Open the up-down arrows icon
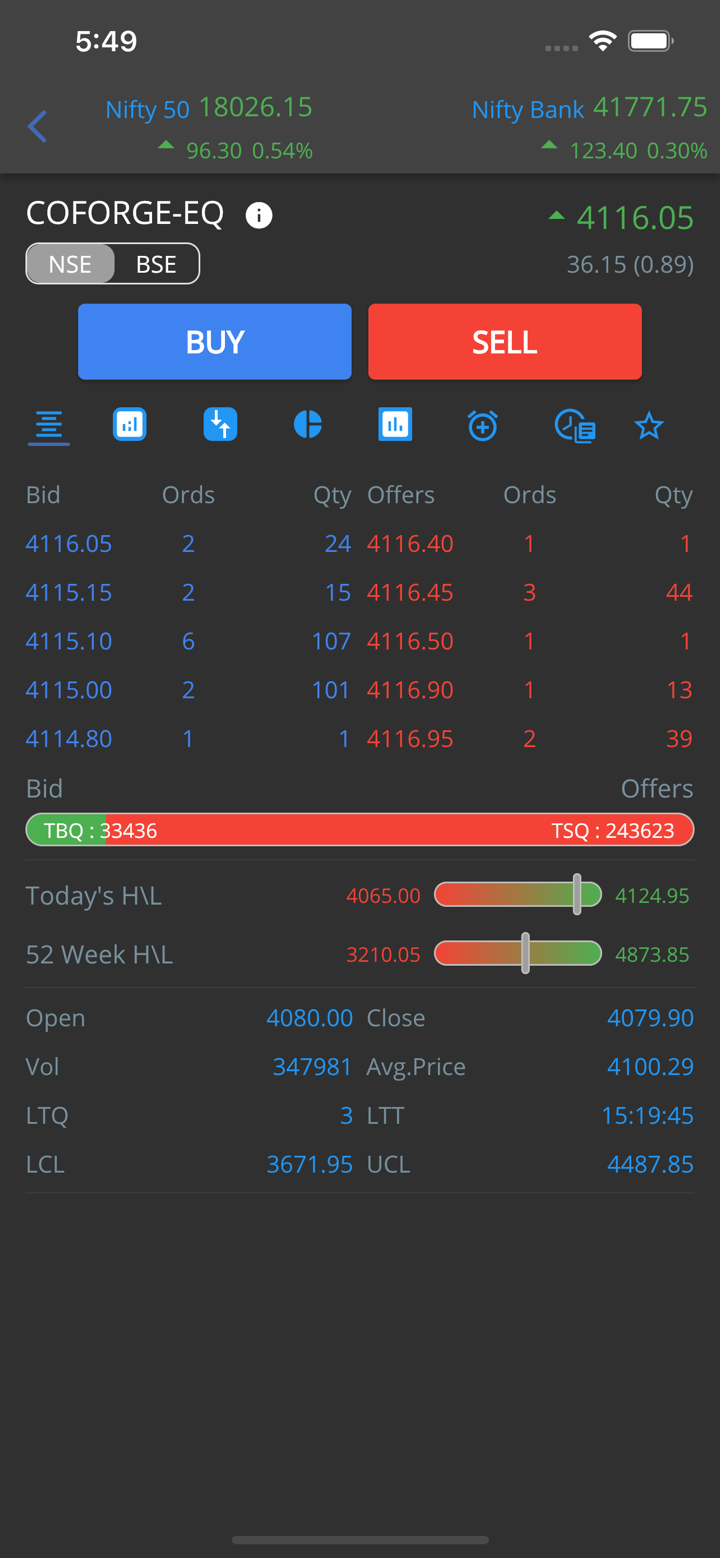Image resolution: width=720 pixels, height=1558 pixels. [220, 425]
